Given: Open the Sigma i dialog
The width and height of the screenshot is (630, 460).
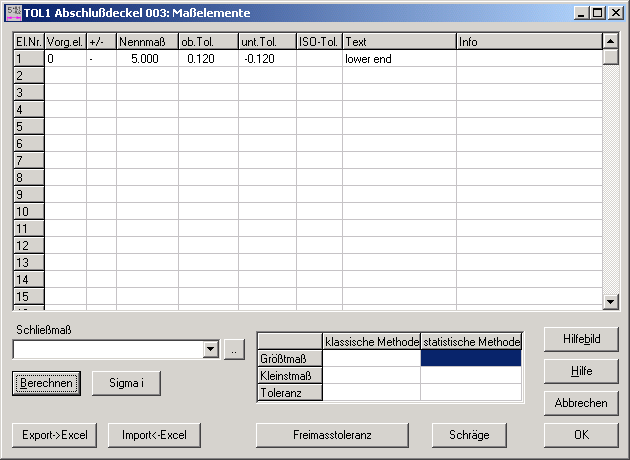Looking at the screenshot, I should click(x=126, y=383).
